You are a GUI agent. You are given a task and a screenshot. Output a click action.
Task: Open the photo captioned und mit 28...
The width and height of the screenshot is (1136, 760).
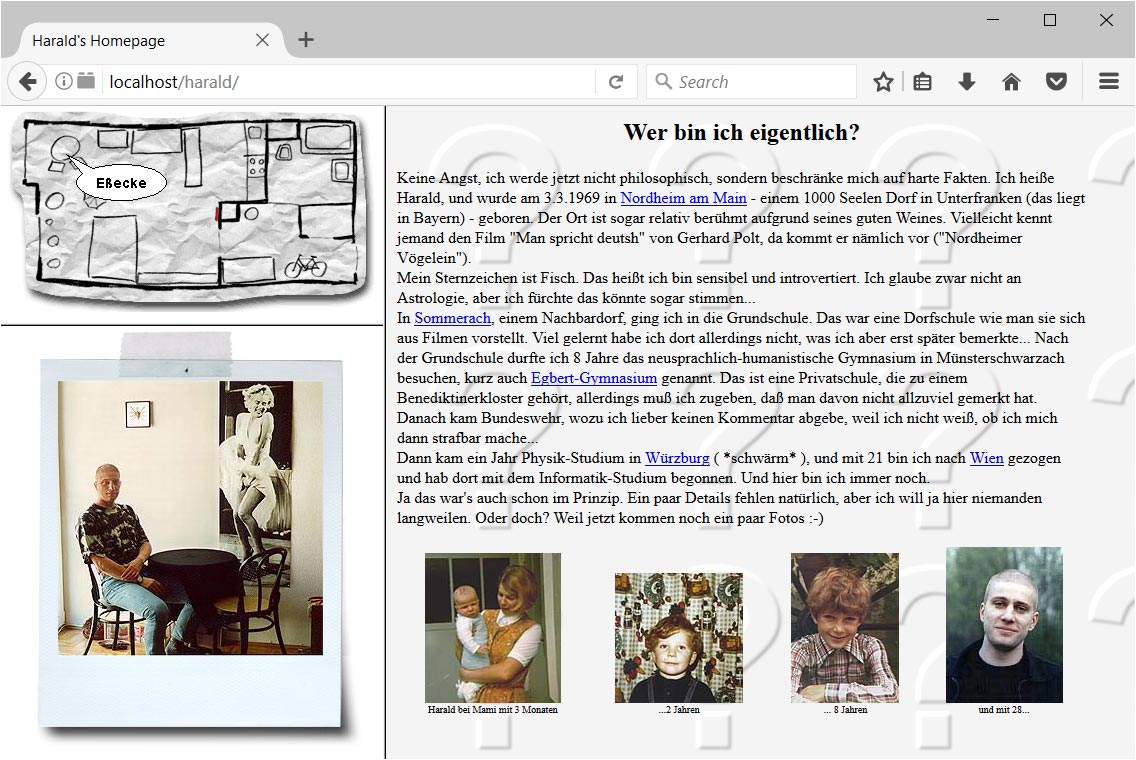click(x=1004, y=625)
